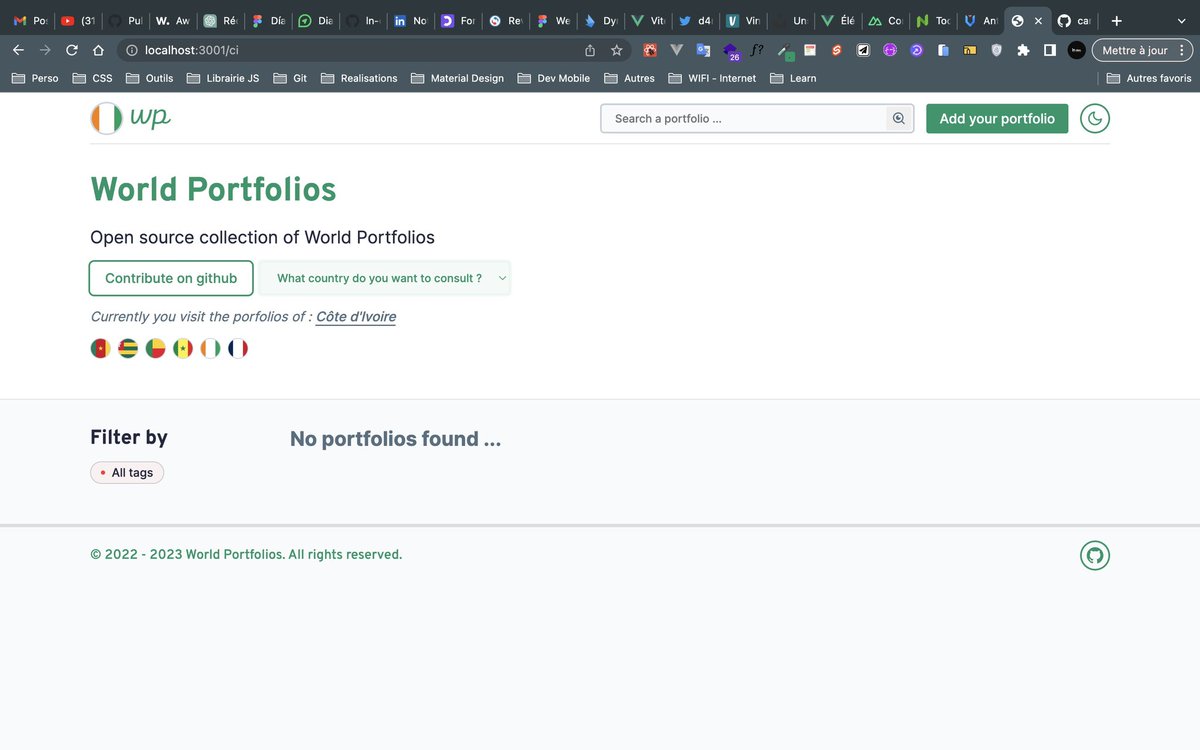
Task: Open the Autres favoris folder
Action: point(1149,78)
